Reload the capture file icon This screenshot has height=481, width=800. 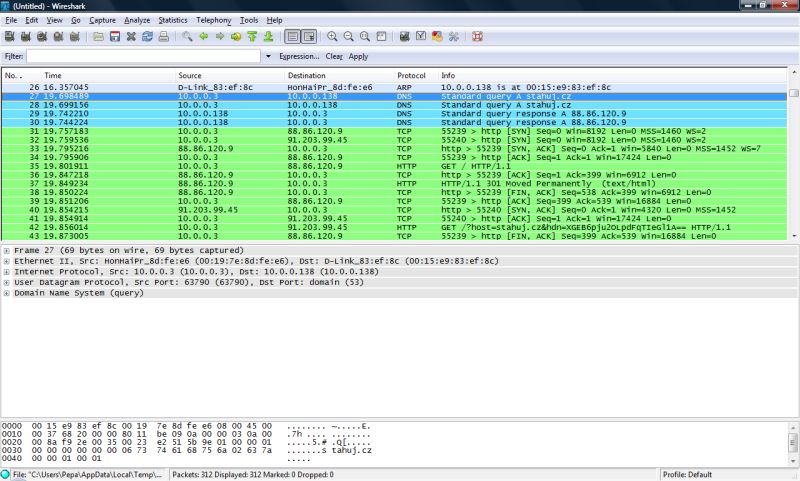click(147, 36)
